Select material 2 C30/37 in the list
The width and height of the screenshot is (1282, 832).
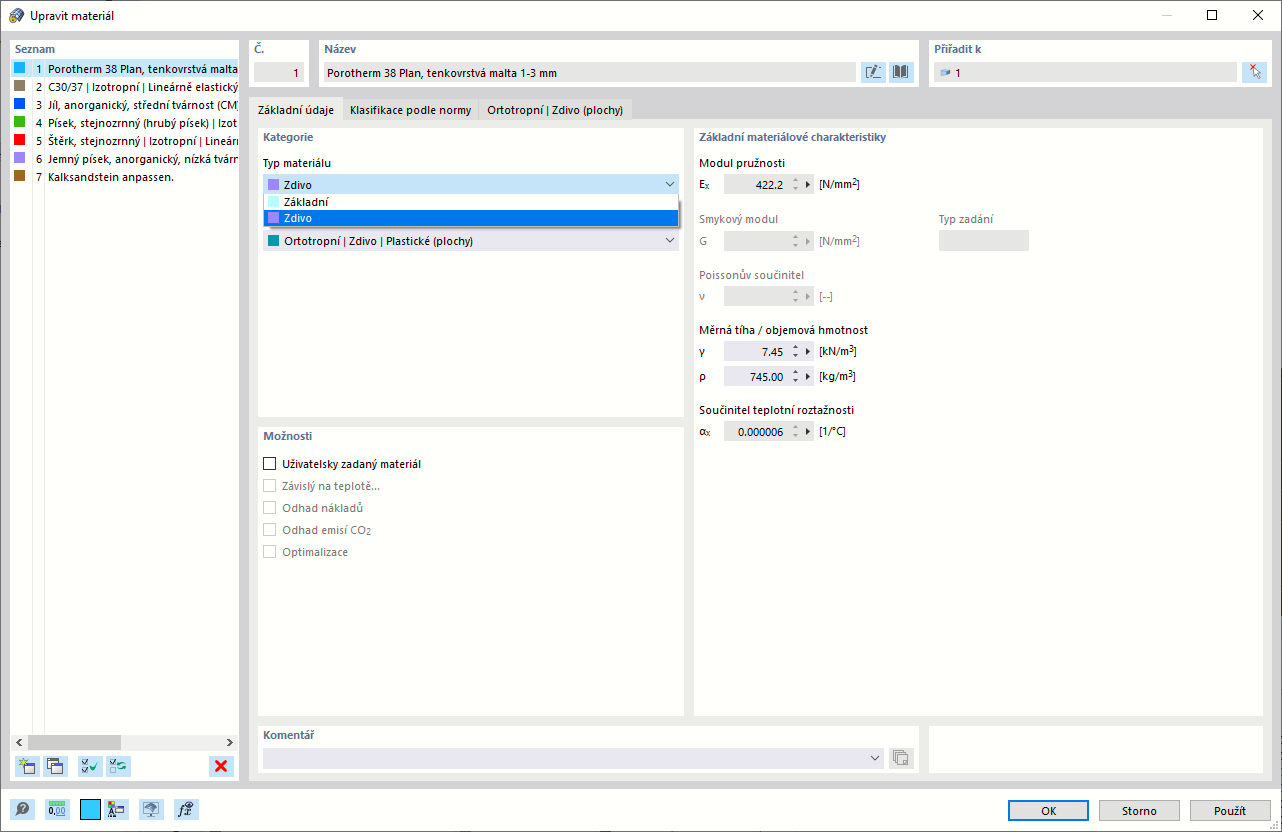tap(125, 87)
